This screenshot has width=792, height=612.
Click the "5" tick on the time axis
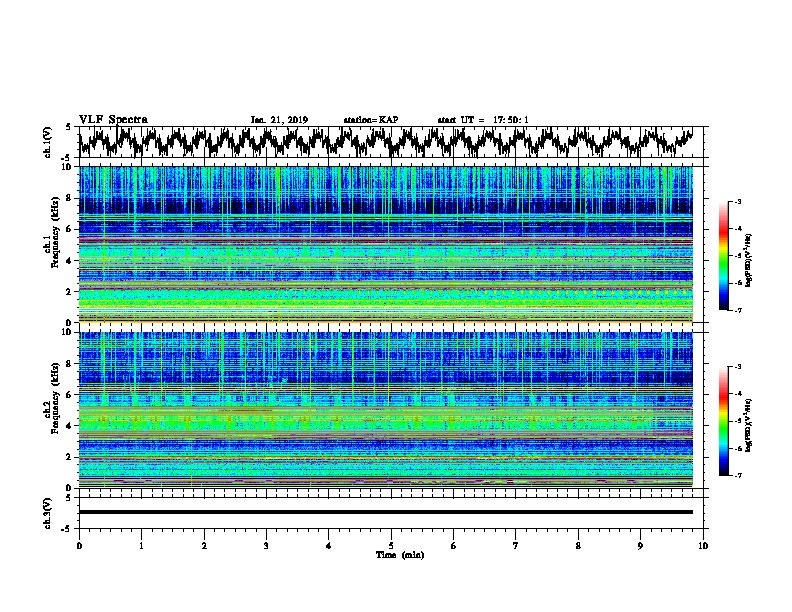click(x=391, y=546)
